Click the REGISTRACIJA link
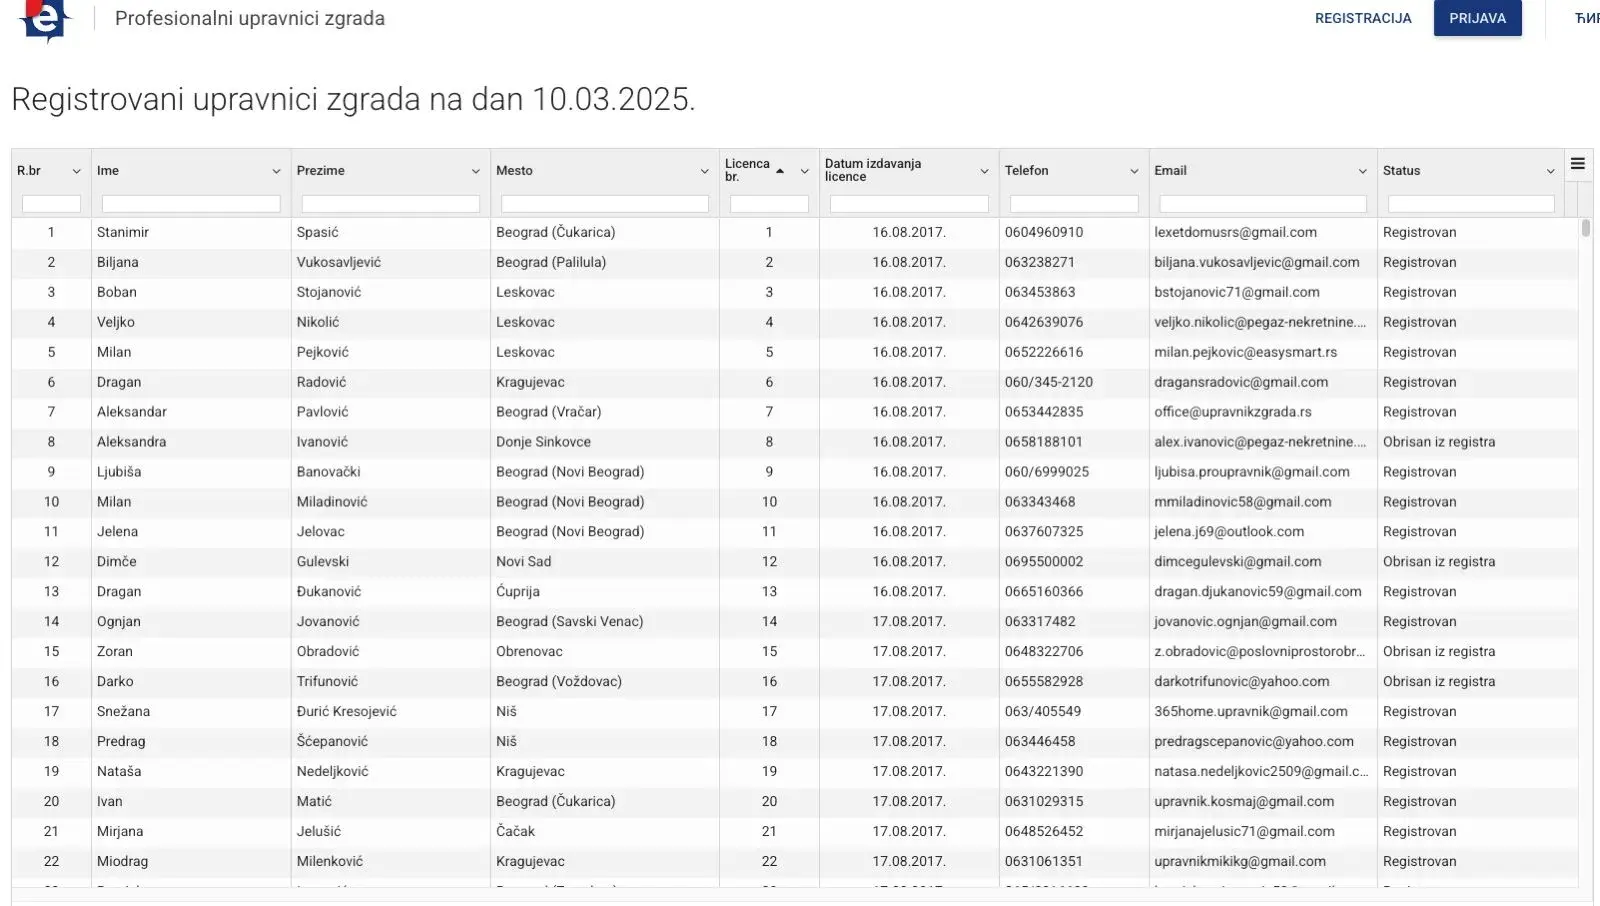Screen dimensions: 1600x906 pos(1362,18)
